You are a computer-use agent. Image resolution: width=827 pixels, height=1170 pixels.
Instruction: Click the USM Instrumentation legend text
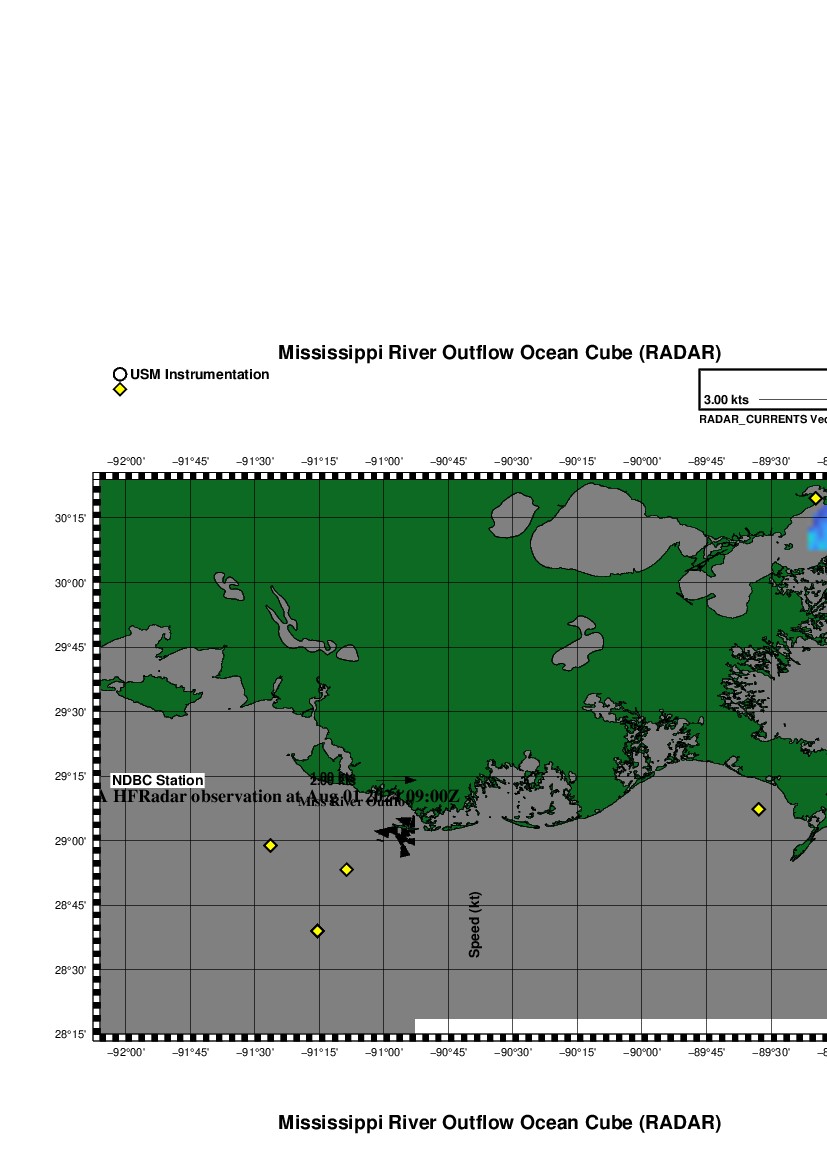[199, 375]
